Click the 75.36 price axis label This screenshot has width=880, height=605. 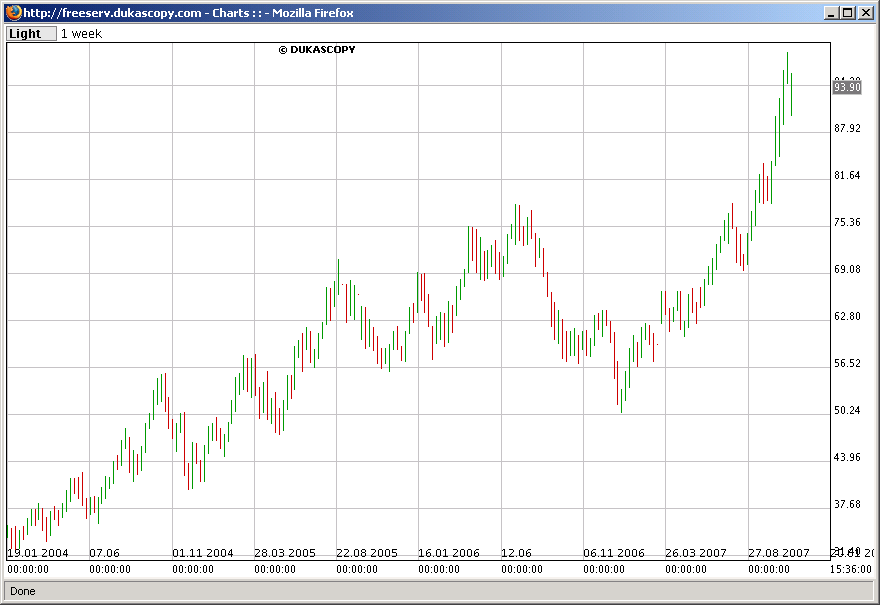click(847, 222)
